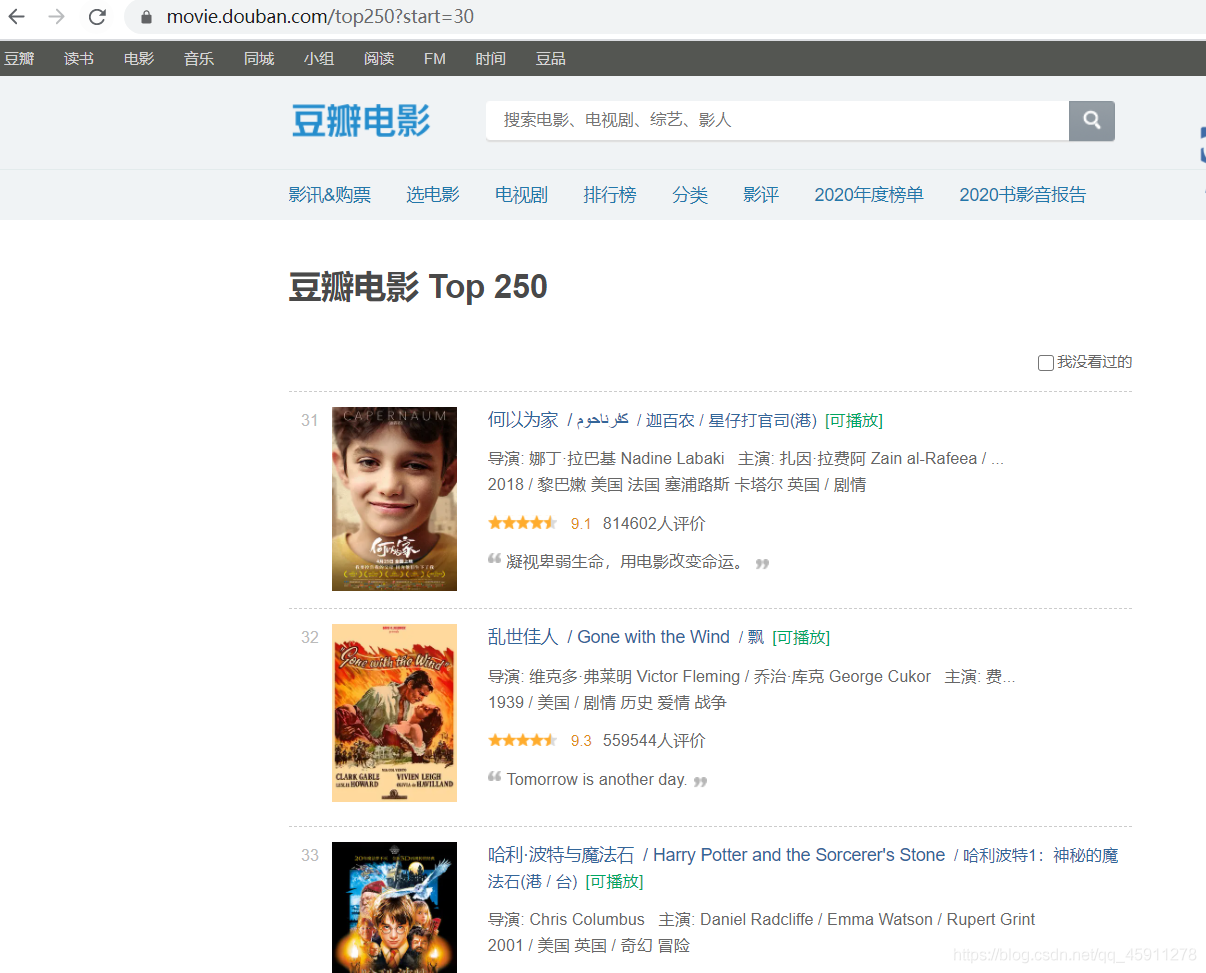Open 豆品 in top navigation

(x=551, y=58)
